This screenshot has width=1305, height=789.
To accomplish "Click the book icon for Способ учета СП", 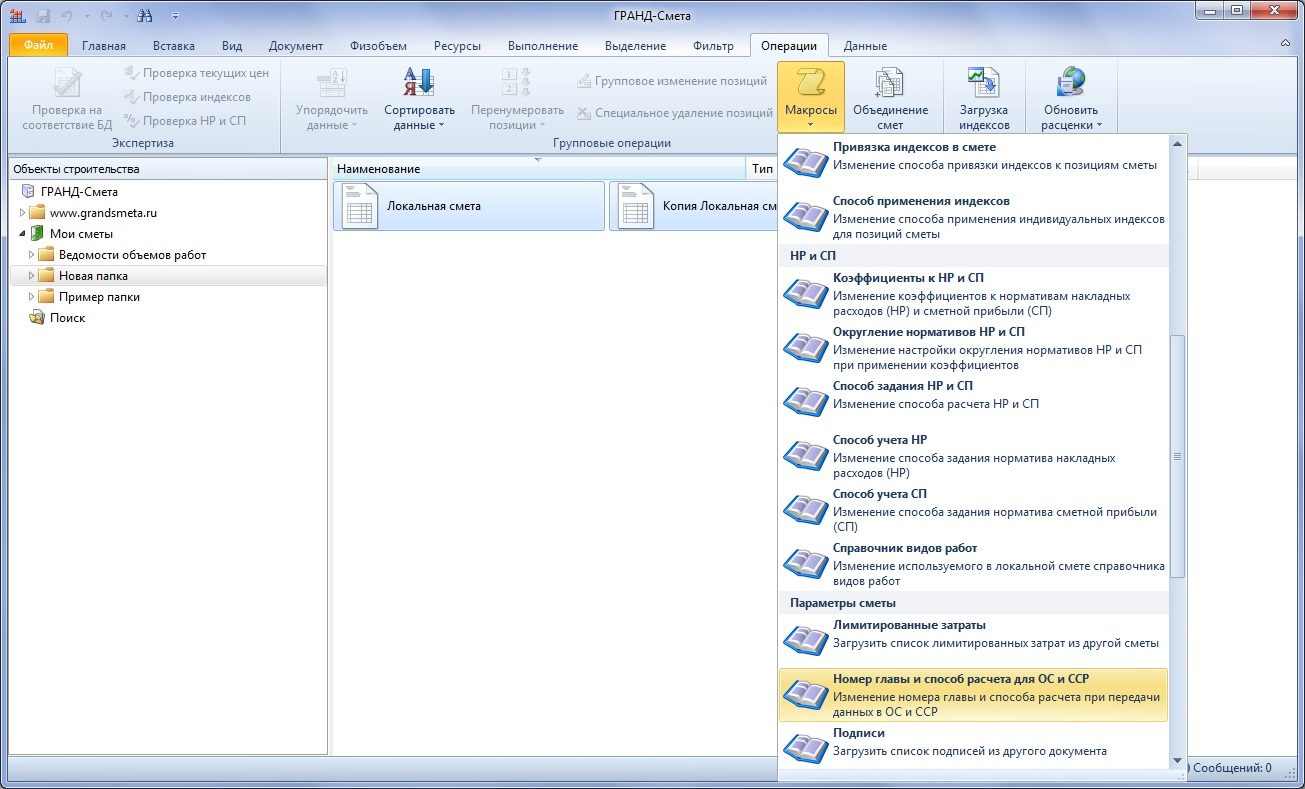I will point(804,508).
